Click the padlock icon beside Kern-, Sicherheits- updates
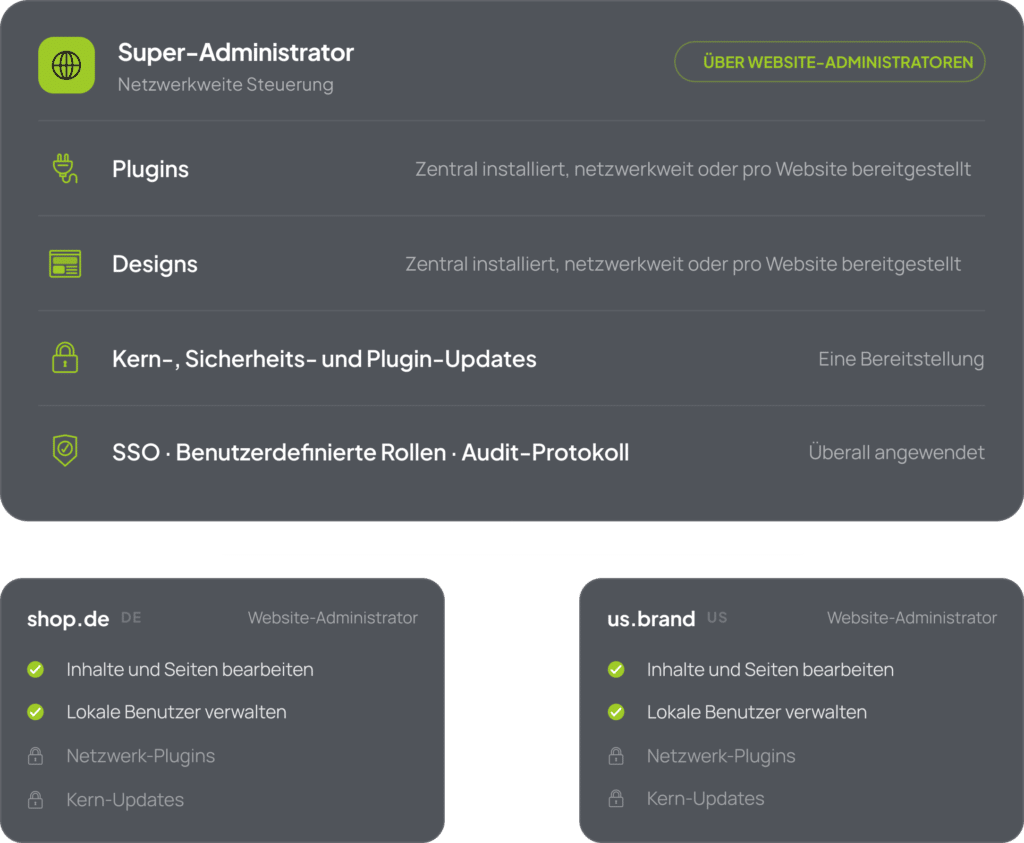This screenshot has height=843, width=1024. coord(65,358)
